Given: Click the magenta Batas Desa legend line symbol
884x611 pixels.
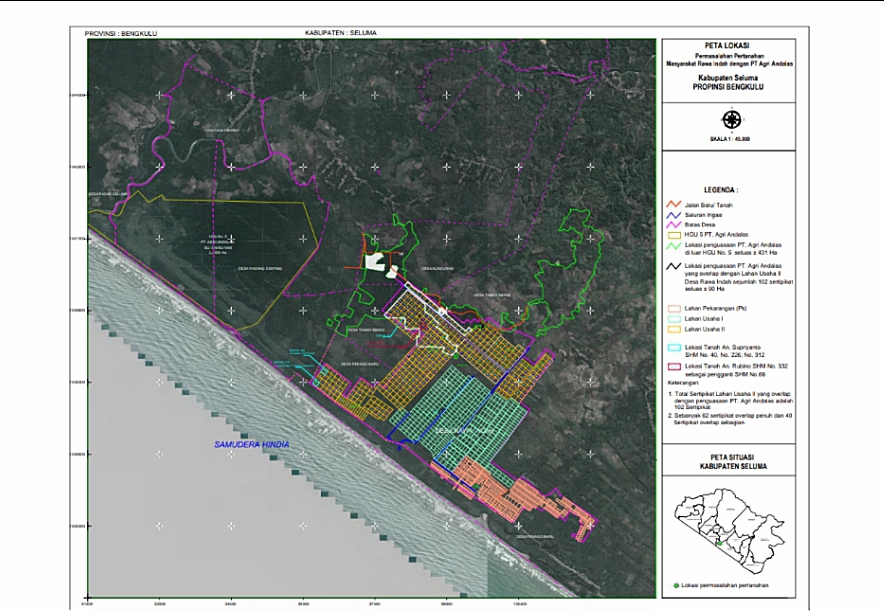Looking at the screenshot, I should point(671,223).
